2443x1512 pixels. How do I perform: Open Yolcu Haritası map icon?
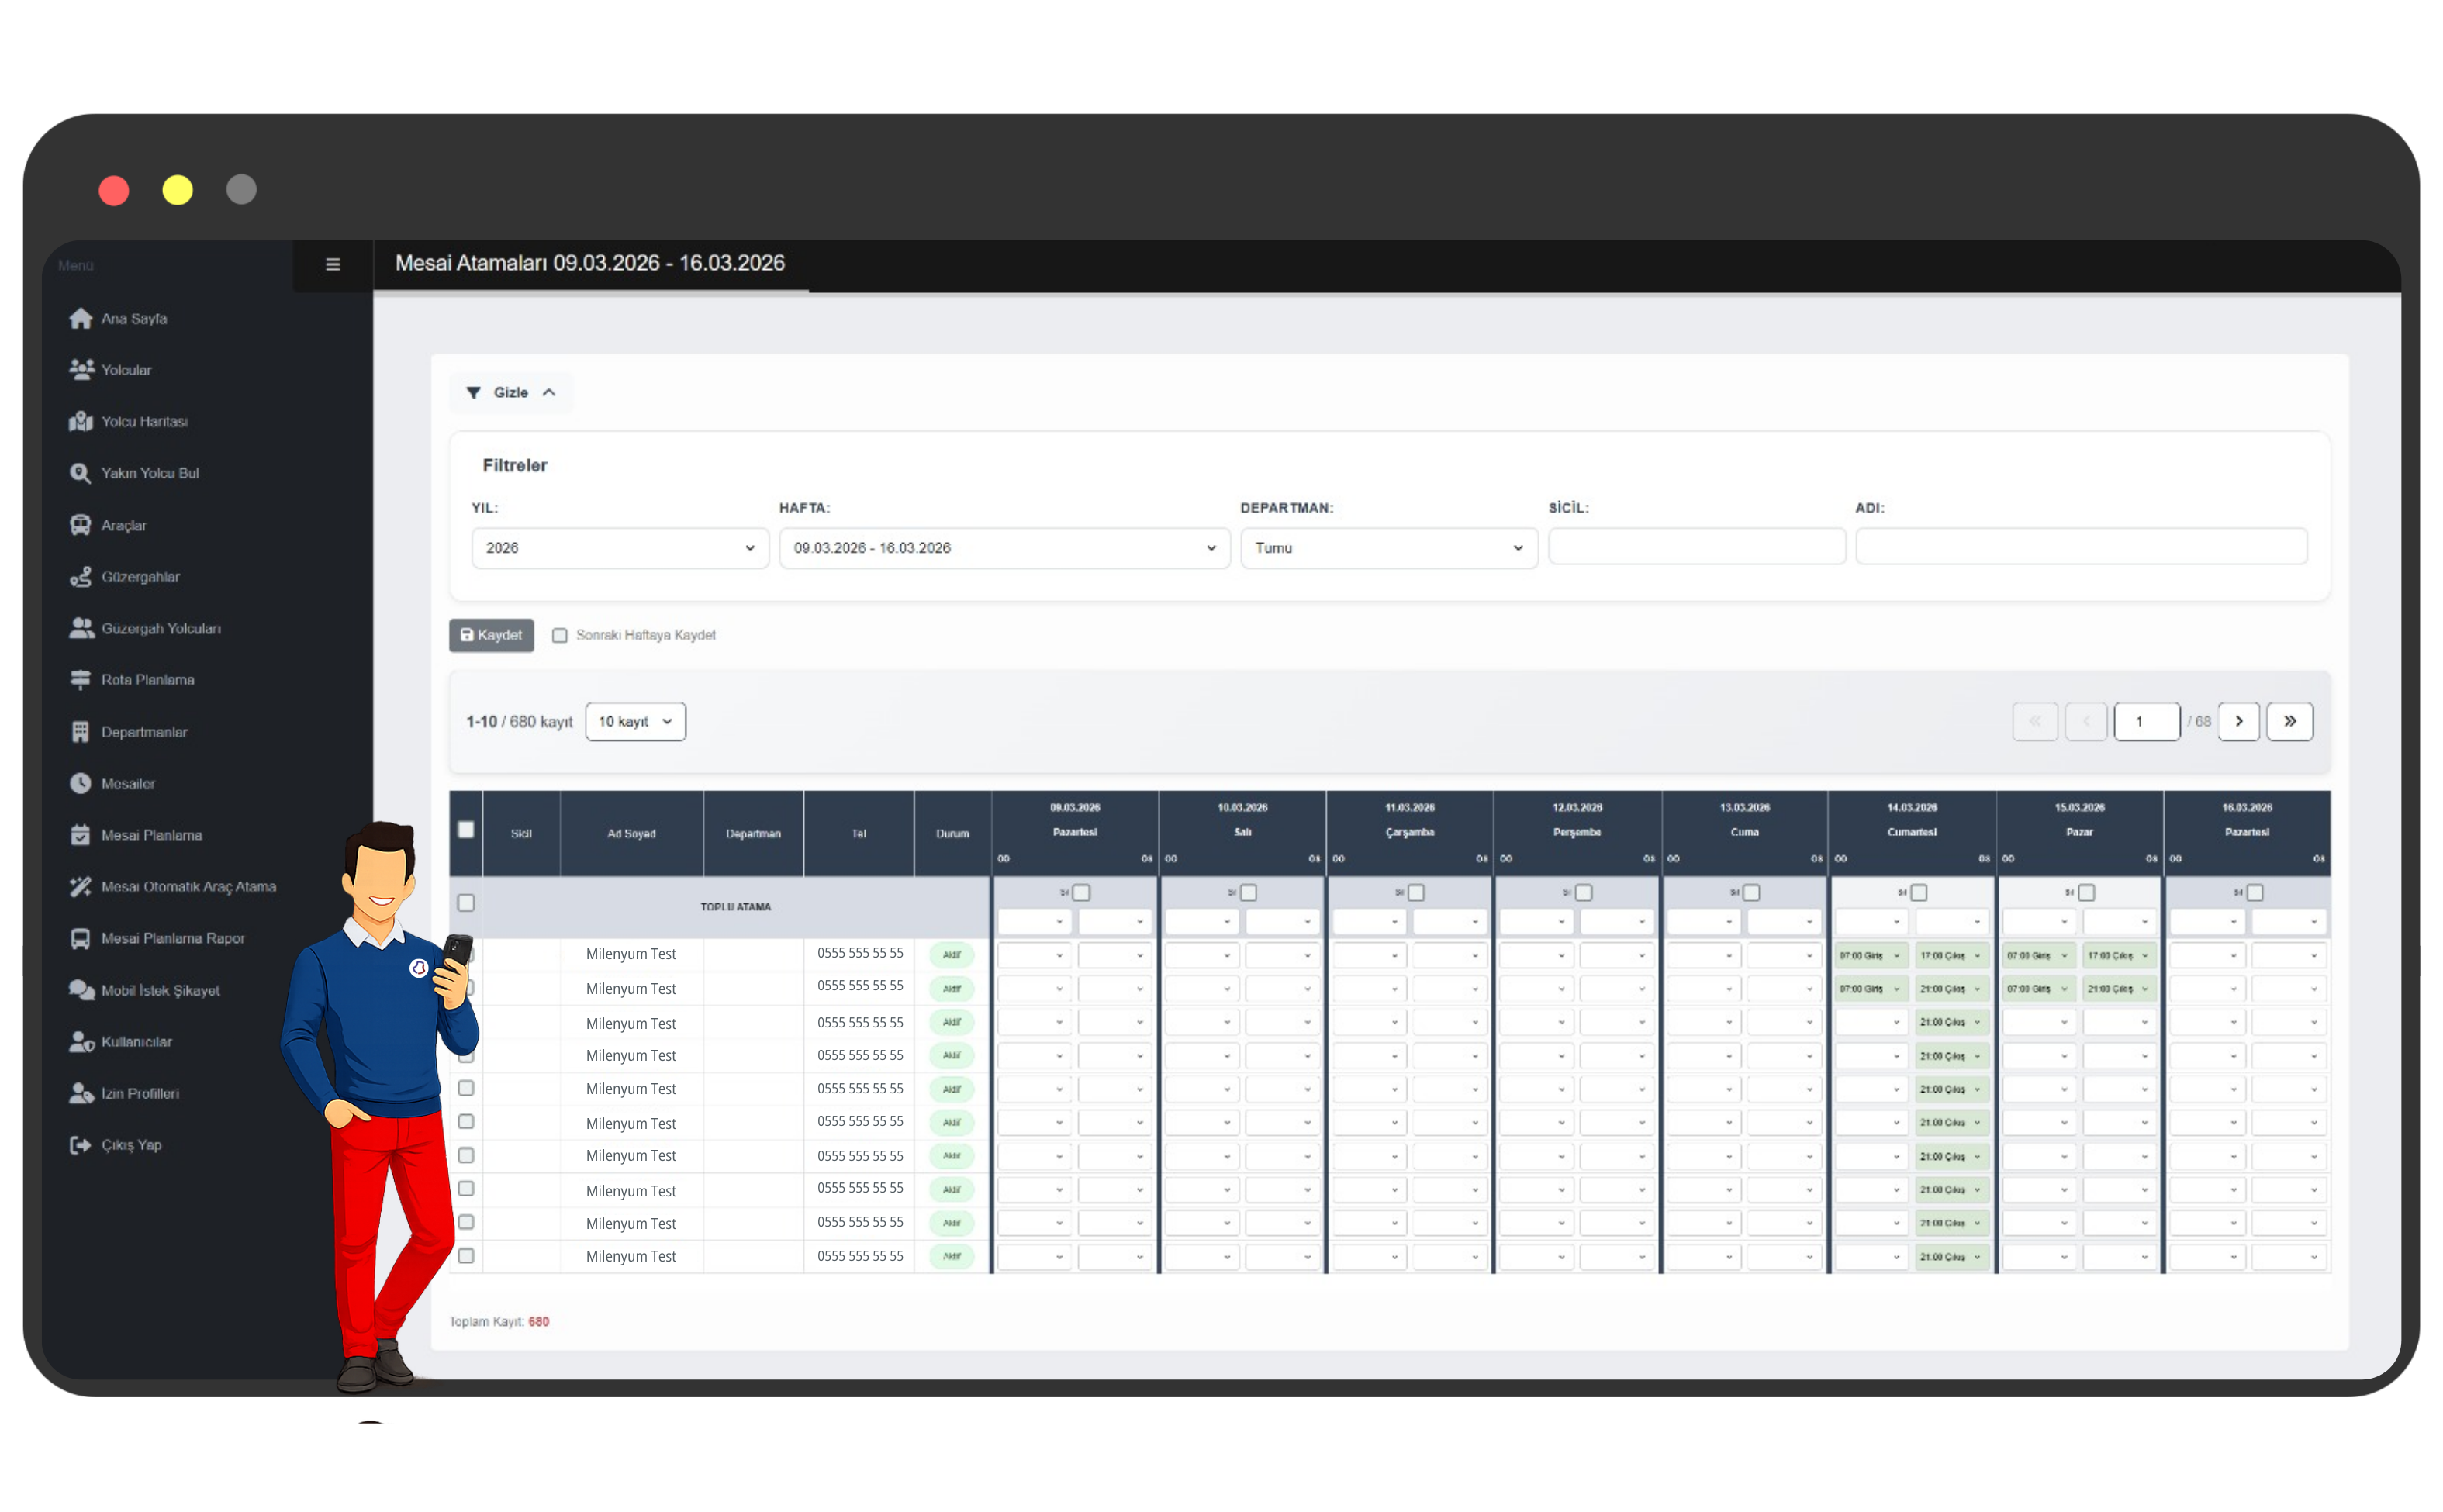point(81,422)
